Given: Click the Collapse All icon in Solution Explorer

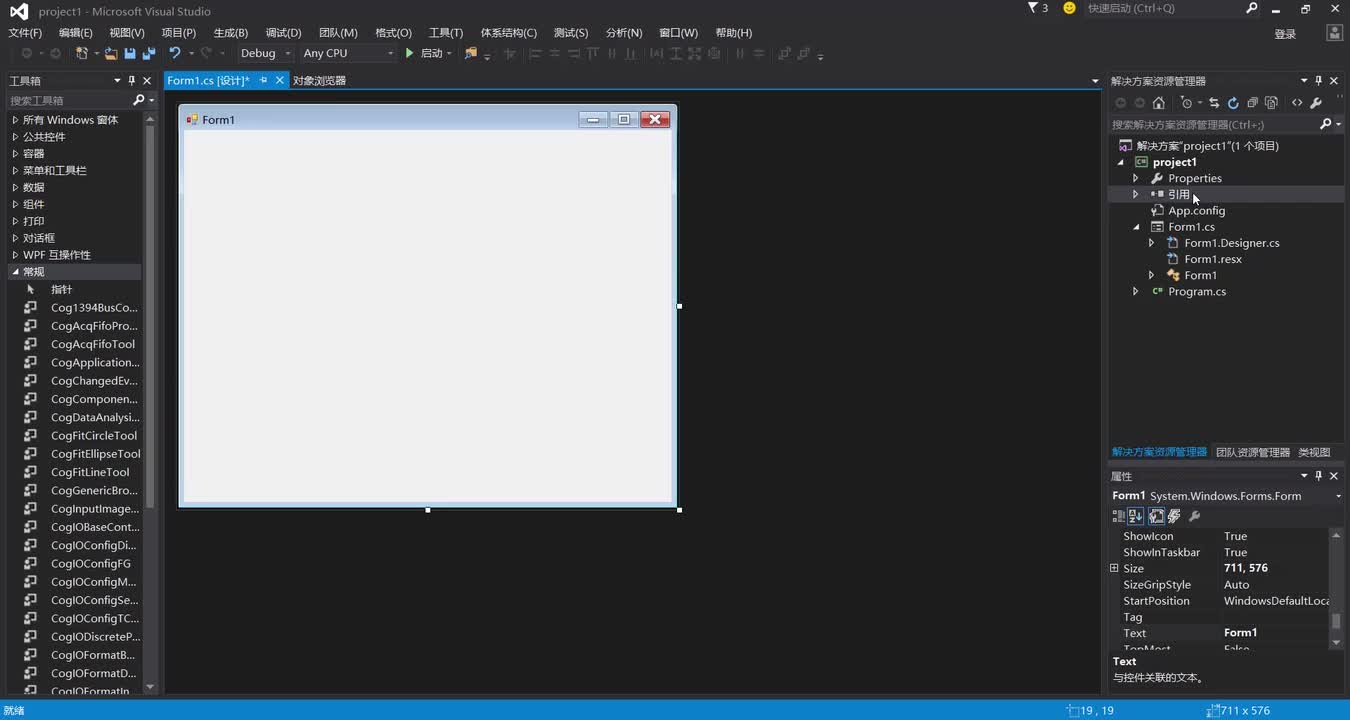Looking at the screenshot, I should (x=1252, y=102).
